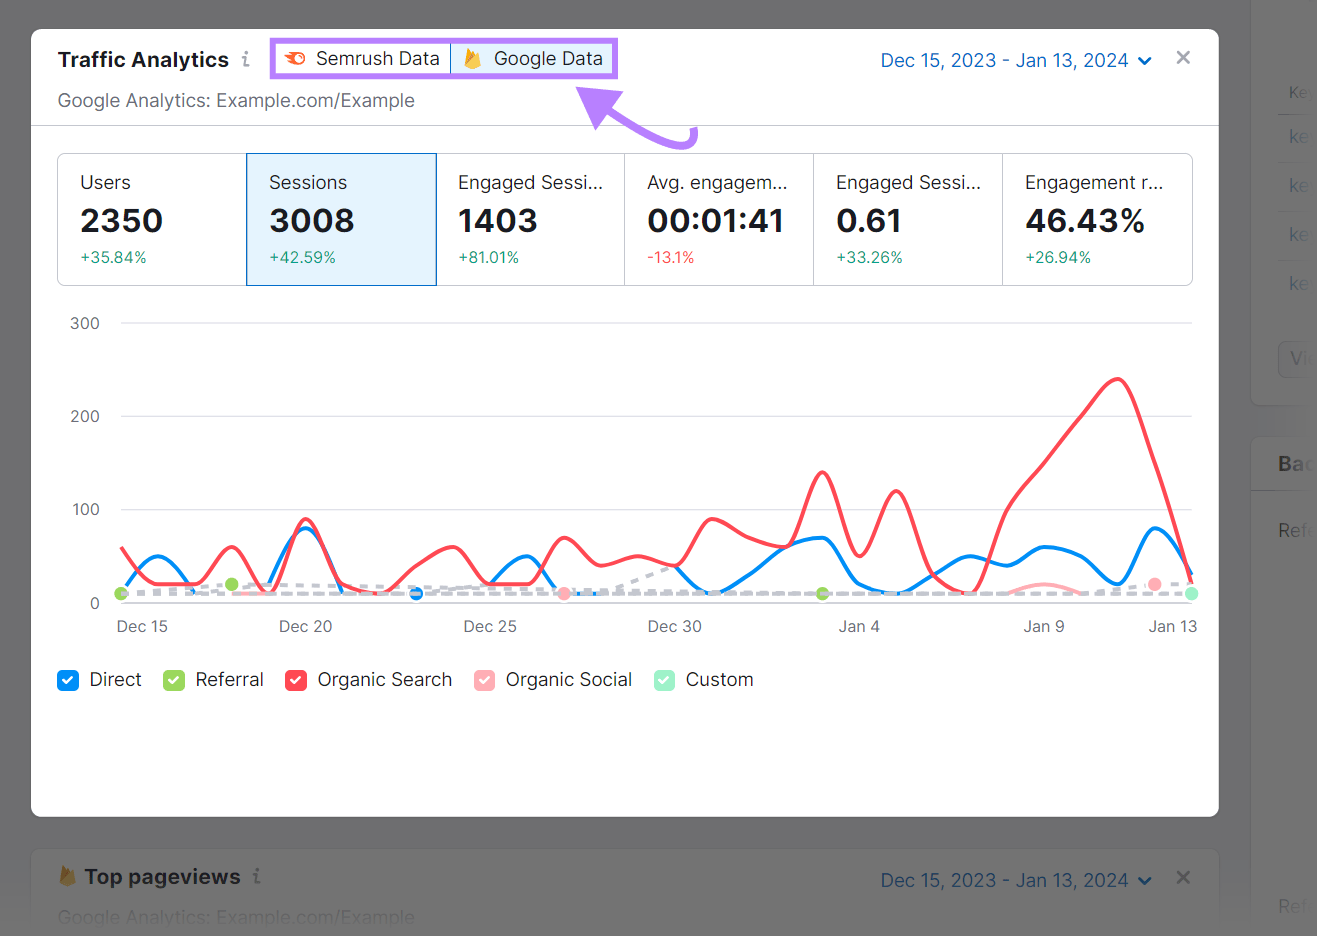
Task: Toggle off the Custom legend checkbox
Action: click(x=665, y=680)
